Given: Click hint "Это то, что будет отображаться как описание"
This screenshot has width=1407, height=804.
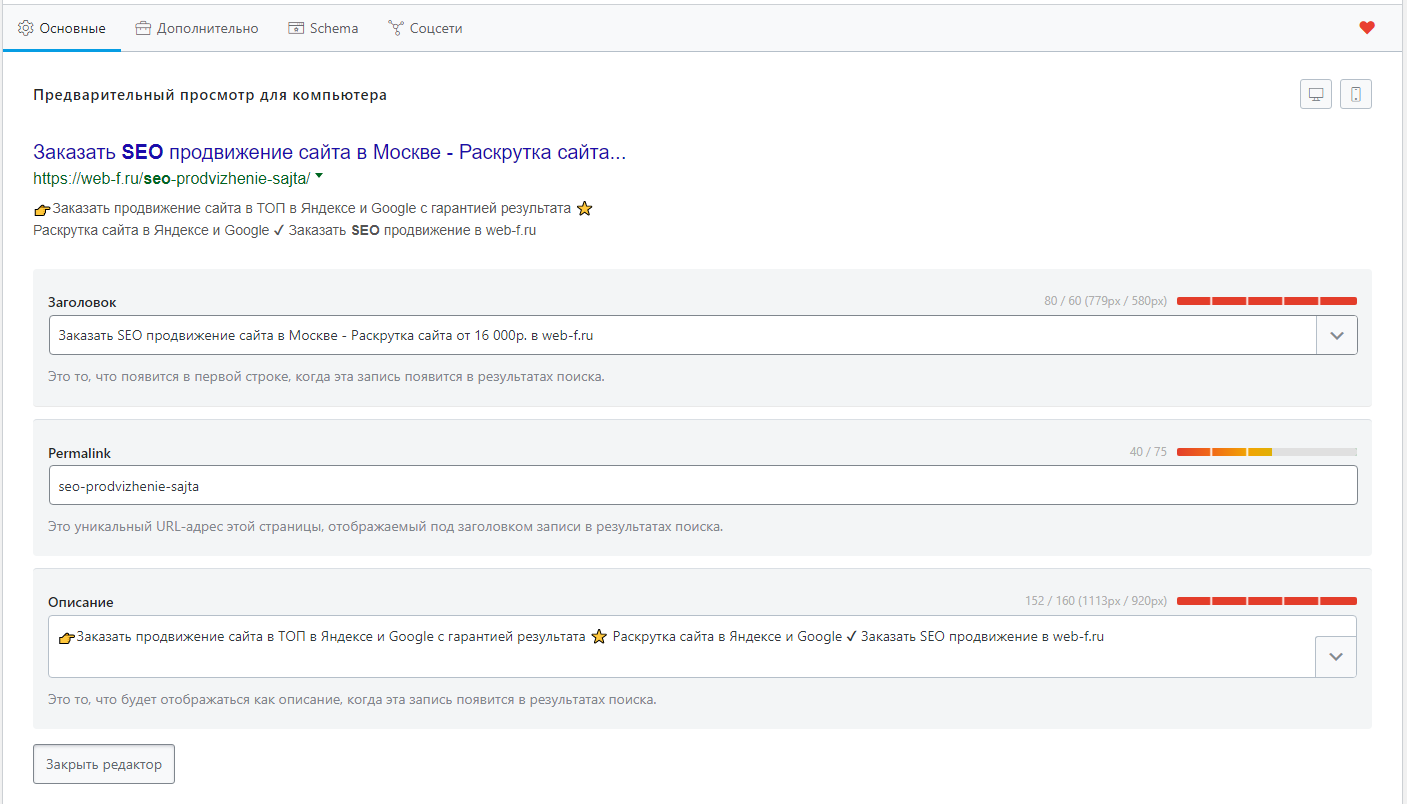Looking at the screenshot, I should [x=353, y=699].
